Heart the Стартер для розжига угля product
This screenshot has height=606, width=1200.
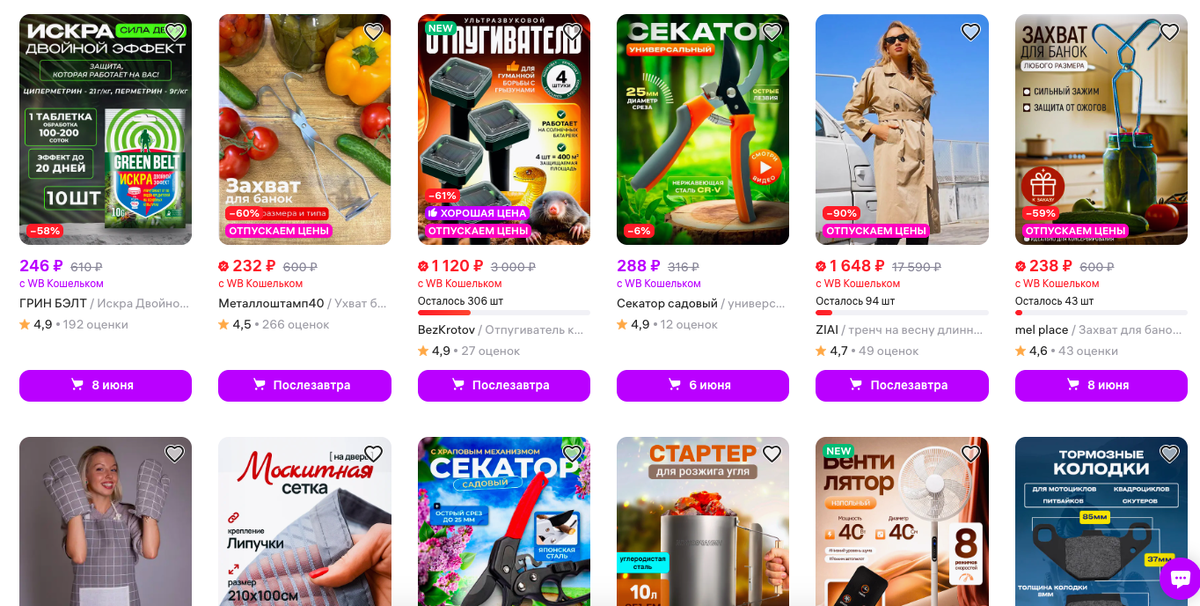coord(771,454)
